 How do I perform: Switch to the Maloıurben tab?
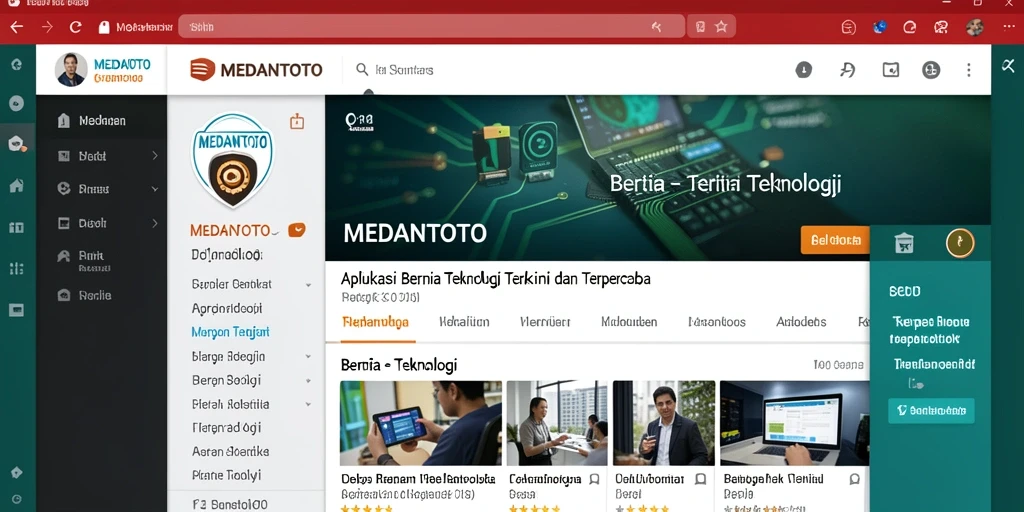click(629, 322)
